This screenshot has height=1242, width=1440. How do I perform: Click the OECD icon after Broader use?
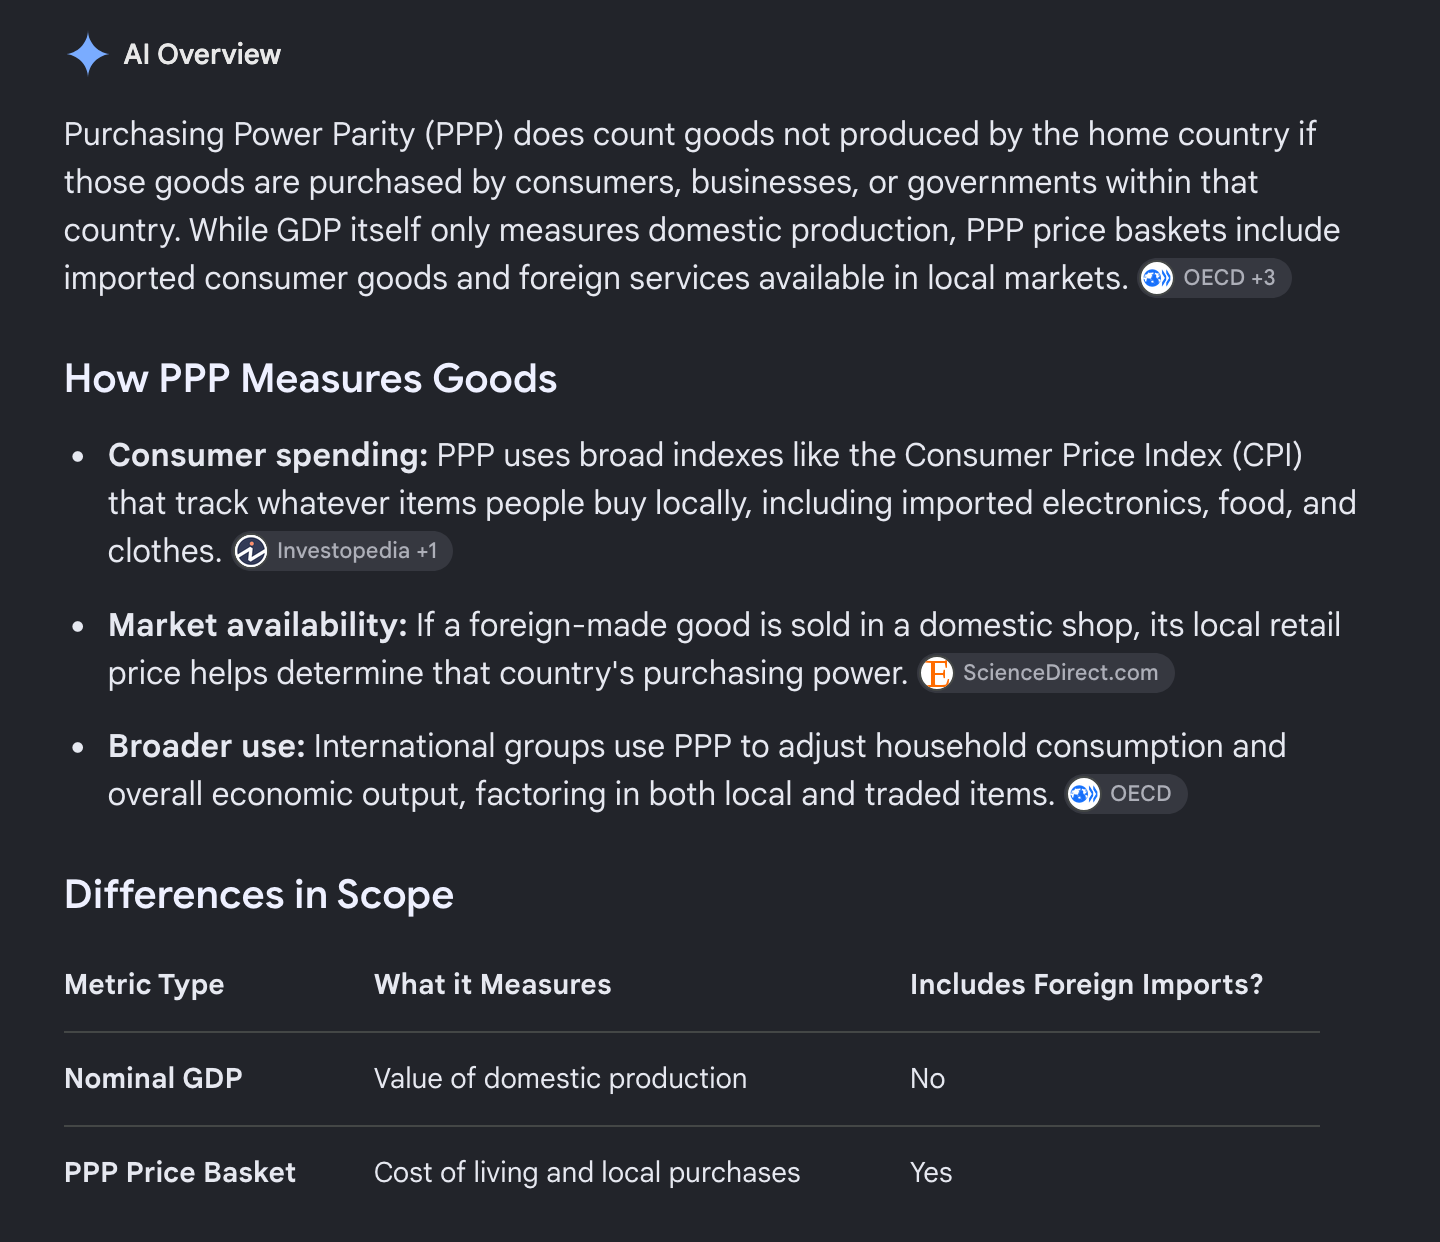pos(1084,794)
